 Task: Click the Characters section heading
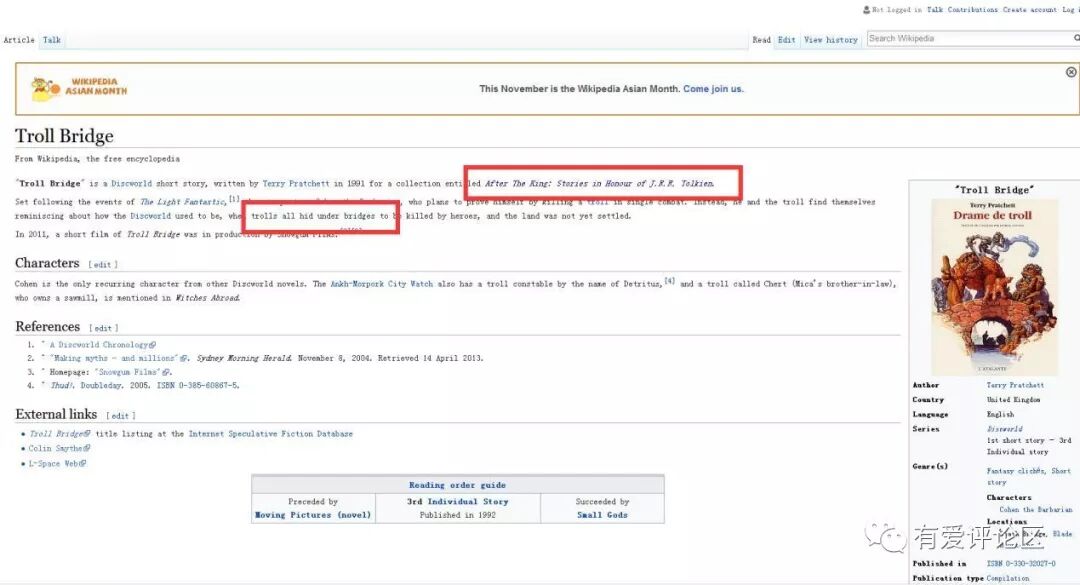pos(48,263)
